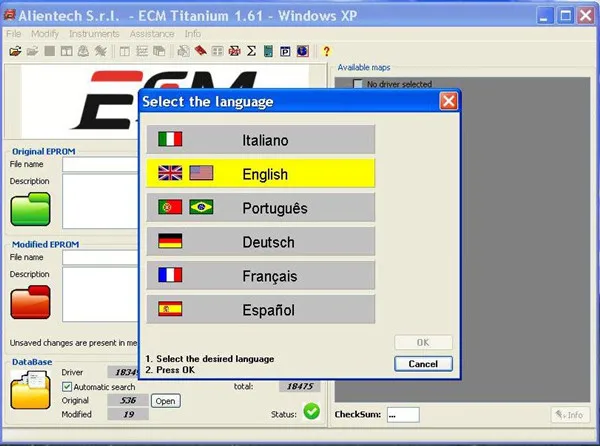Click the yellow question mark help icon
Image resolution: width=600 pixels, height=446 pixels.
point(326,51)
